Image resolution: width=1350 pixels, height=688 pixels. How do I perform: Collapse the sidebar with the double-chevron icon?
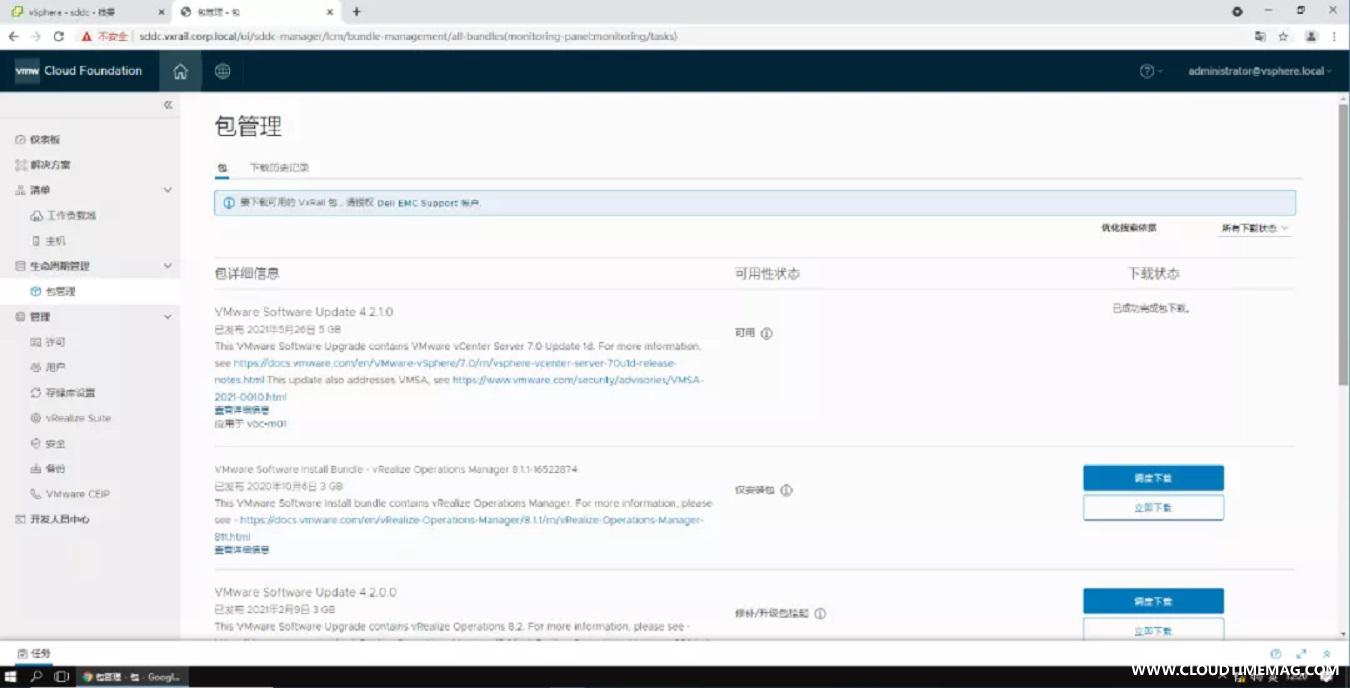pyautogui.click(x=168, y=105)
